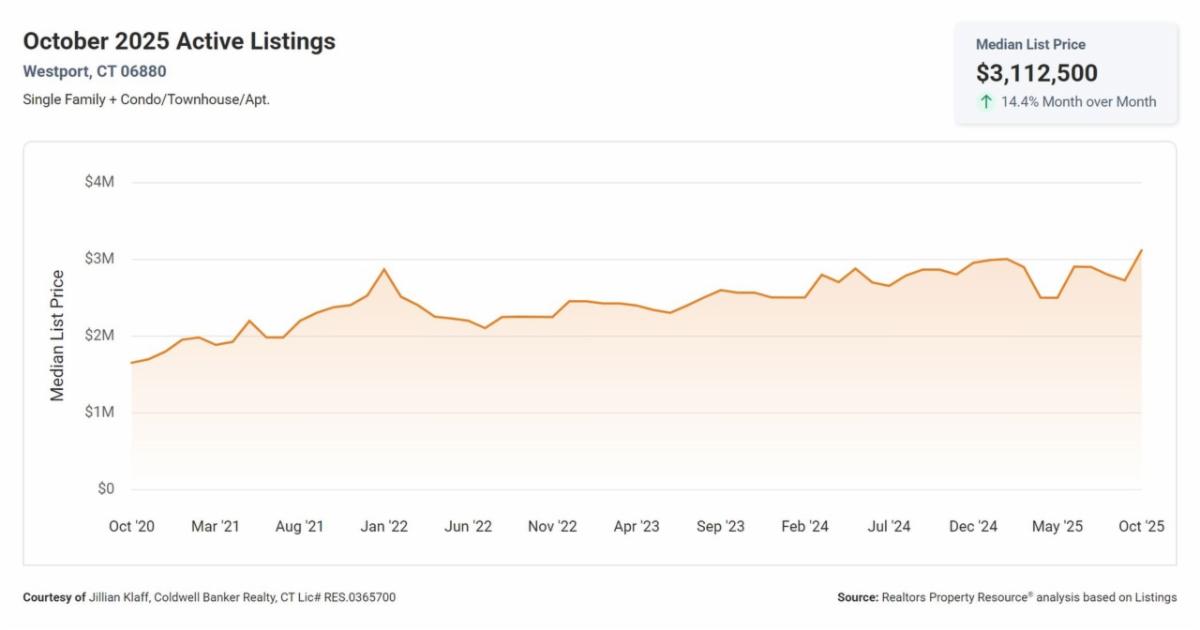Click the Realtors Property Resource source text
This screenshot has width=1200, height=630.
pyautogui.click(x=1007, y=597)
